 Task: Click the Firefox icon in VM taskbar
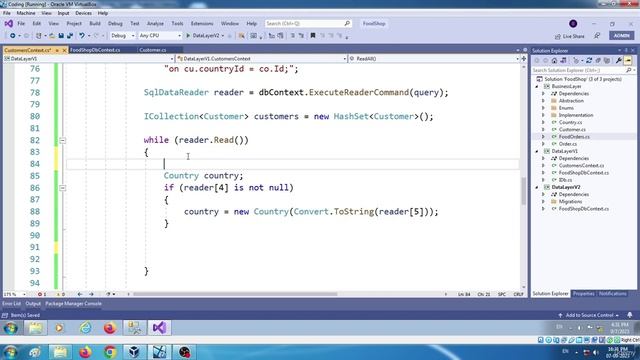pos(110,328)
